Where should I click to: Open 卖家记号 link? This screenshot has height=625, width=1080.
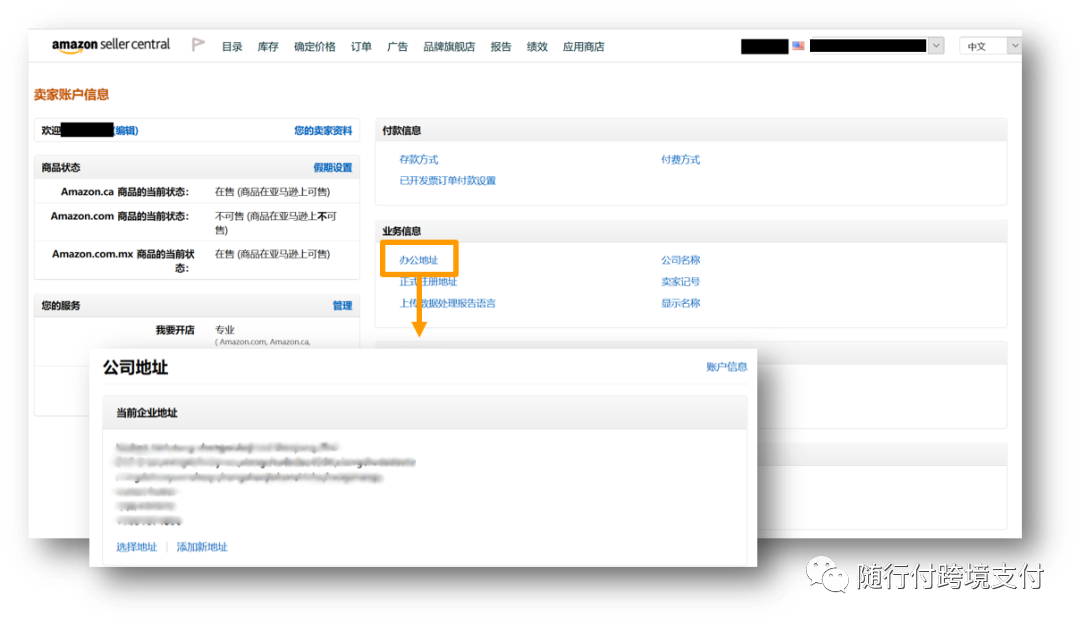(x=681, y=281)
